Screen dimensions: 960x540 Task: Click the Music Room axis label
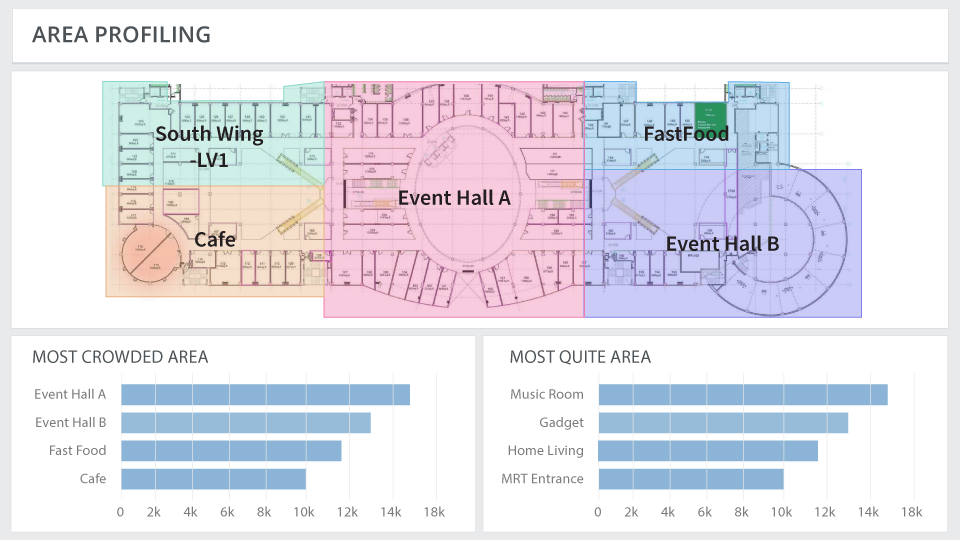[x=546, y=395]
